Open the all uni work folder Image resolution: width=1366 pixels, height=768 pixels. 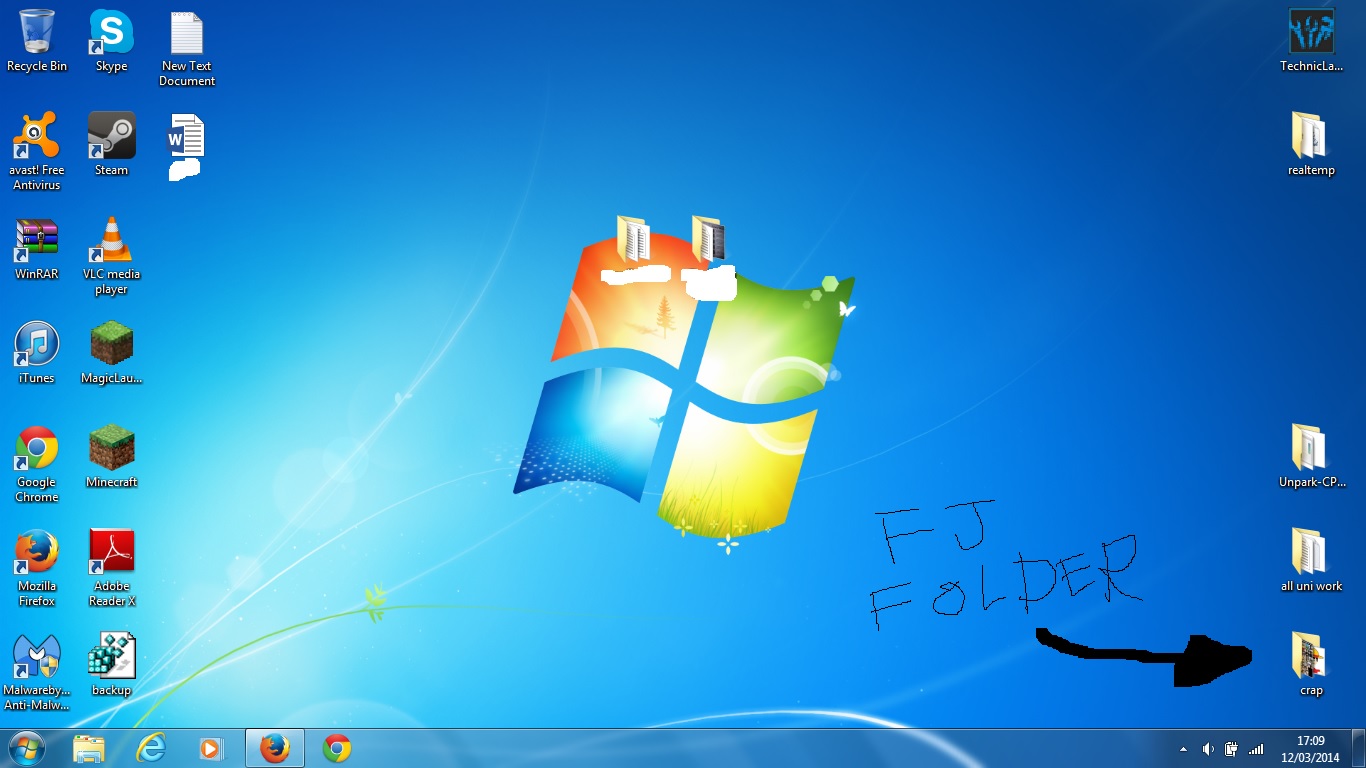pyautogui.click(x=1311, y=561)
